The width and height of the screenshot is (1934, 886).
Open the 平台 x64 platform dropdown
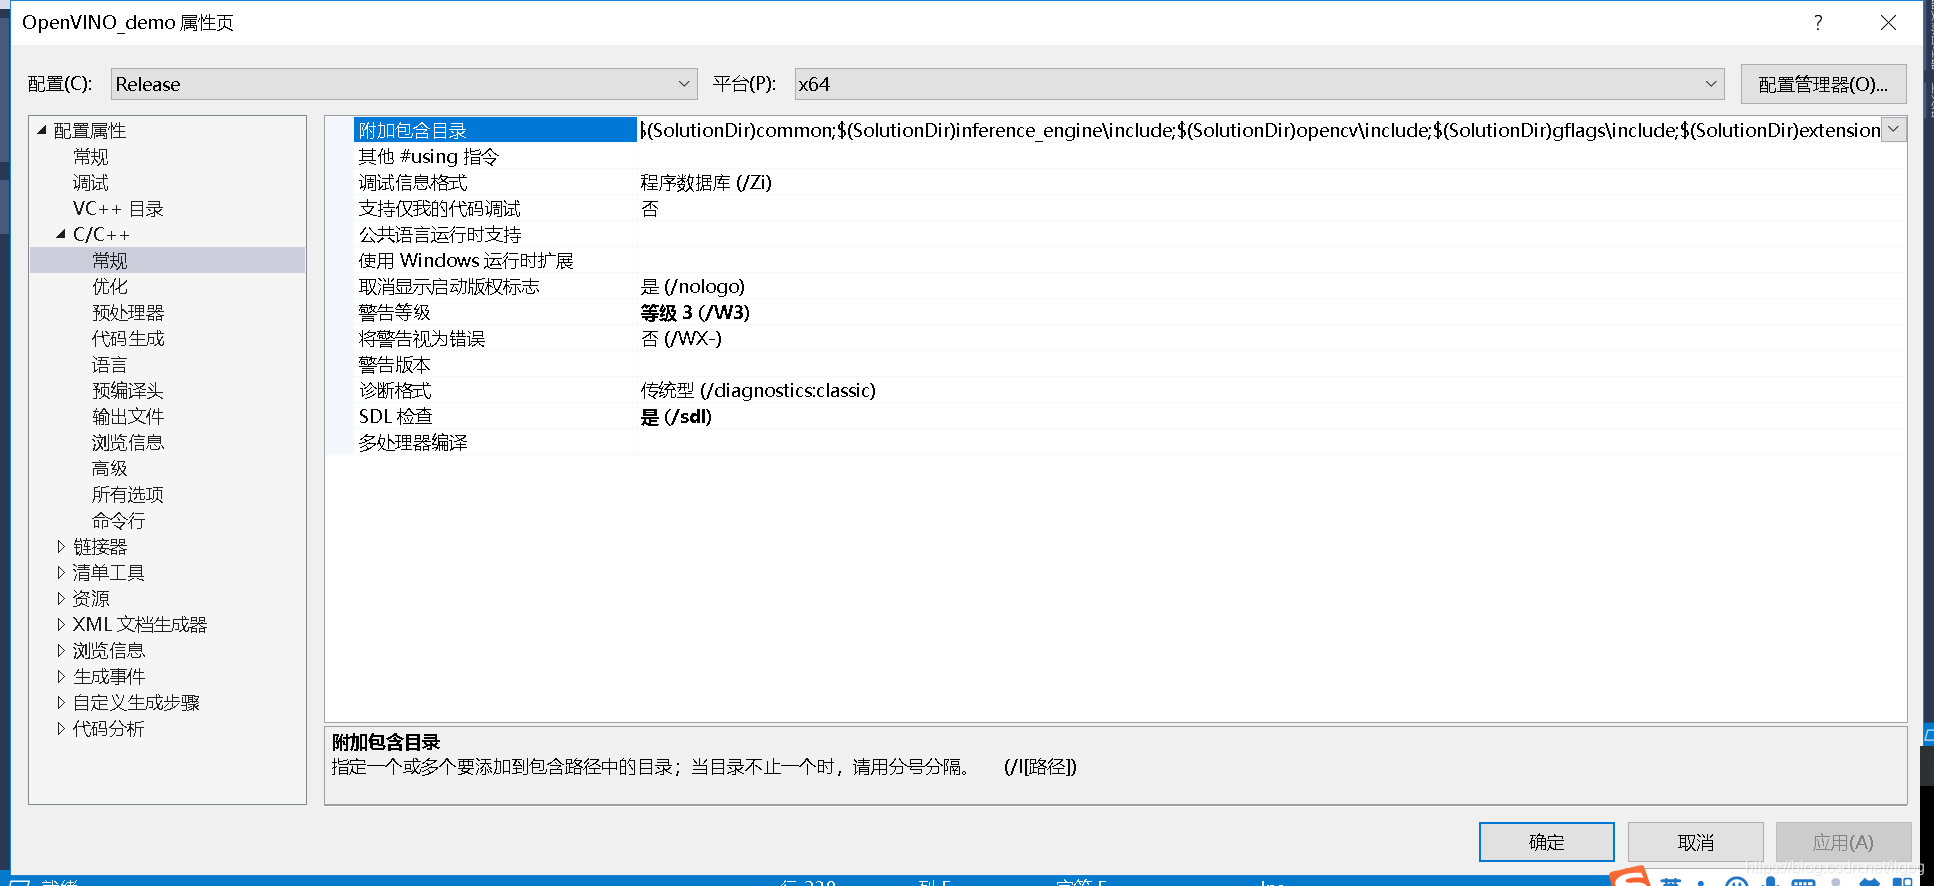[x=1260, y=84]
